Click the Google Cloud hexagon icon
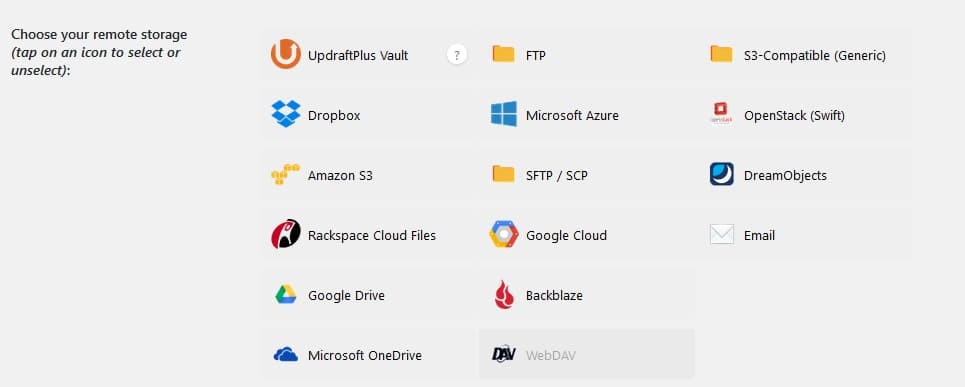Viewport: 965px width, 387px height. tap(504, 234)
